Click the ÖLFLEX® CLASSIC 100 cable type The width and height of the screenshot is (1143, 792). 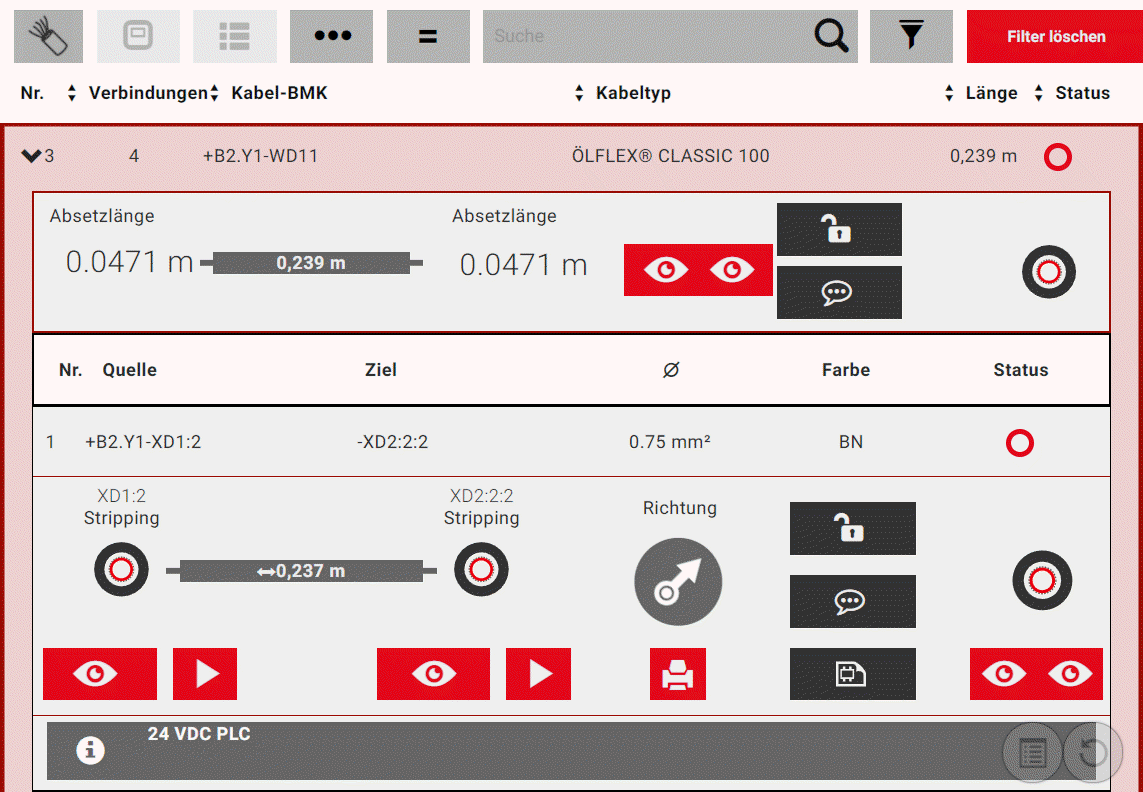[671, 156]
